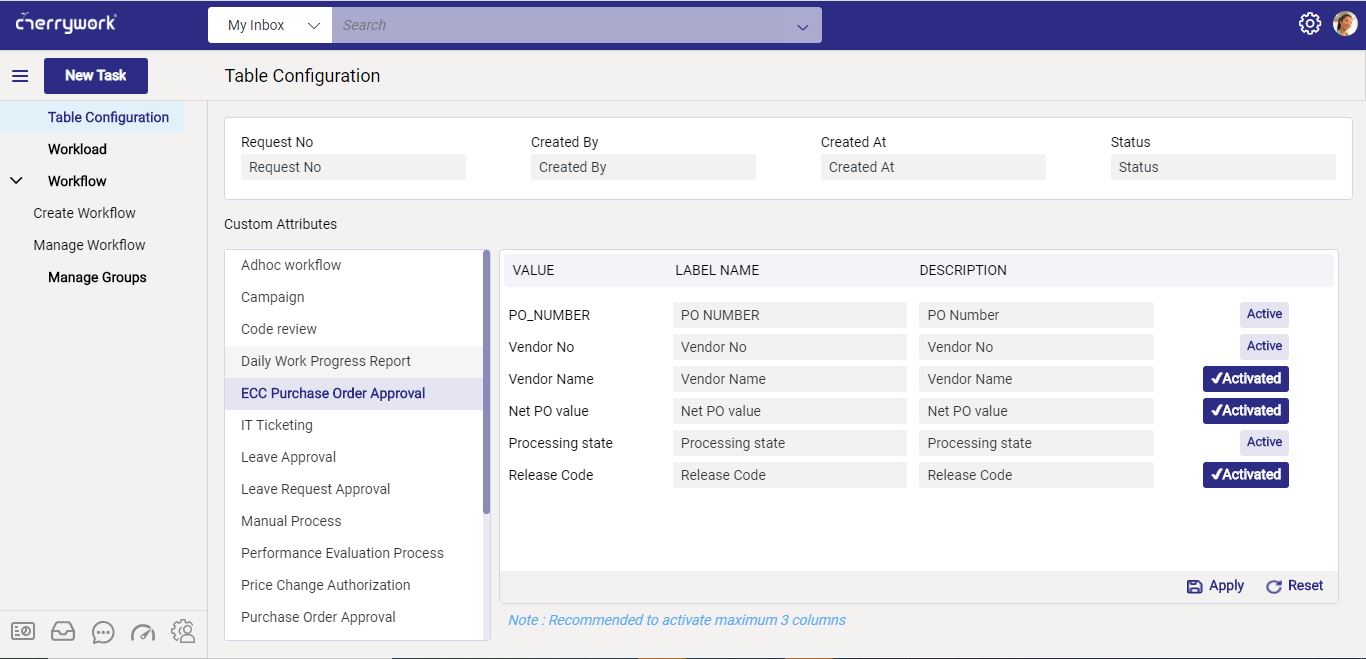The width and height of the screenshot is (1366, 659).
Task: Toggle the hamburger menu icon
Action: point(20,76)
